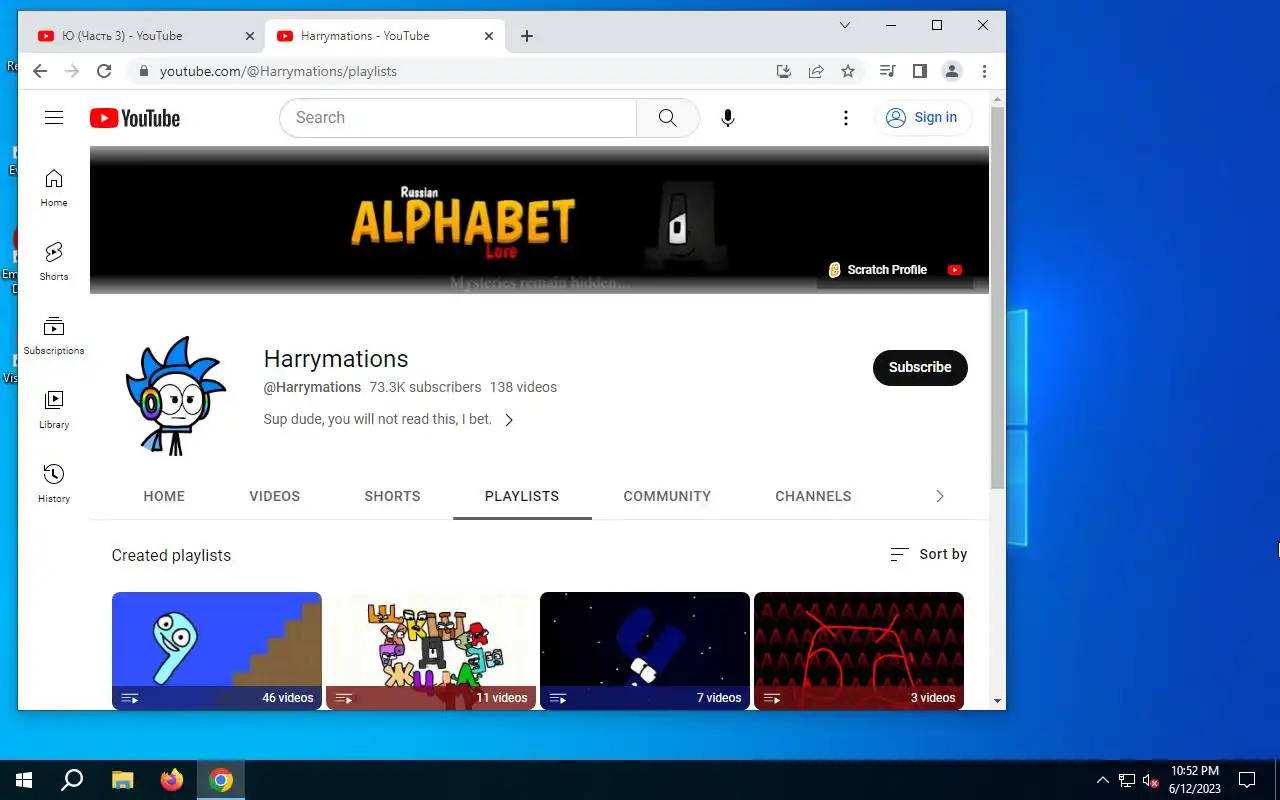1280x800 pixels.
Task: Select the PLAYLISTS channel tab
Action: 522,496
